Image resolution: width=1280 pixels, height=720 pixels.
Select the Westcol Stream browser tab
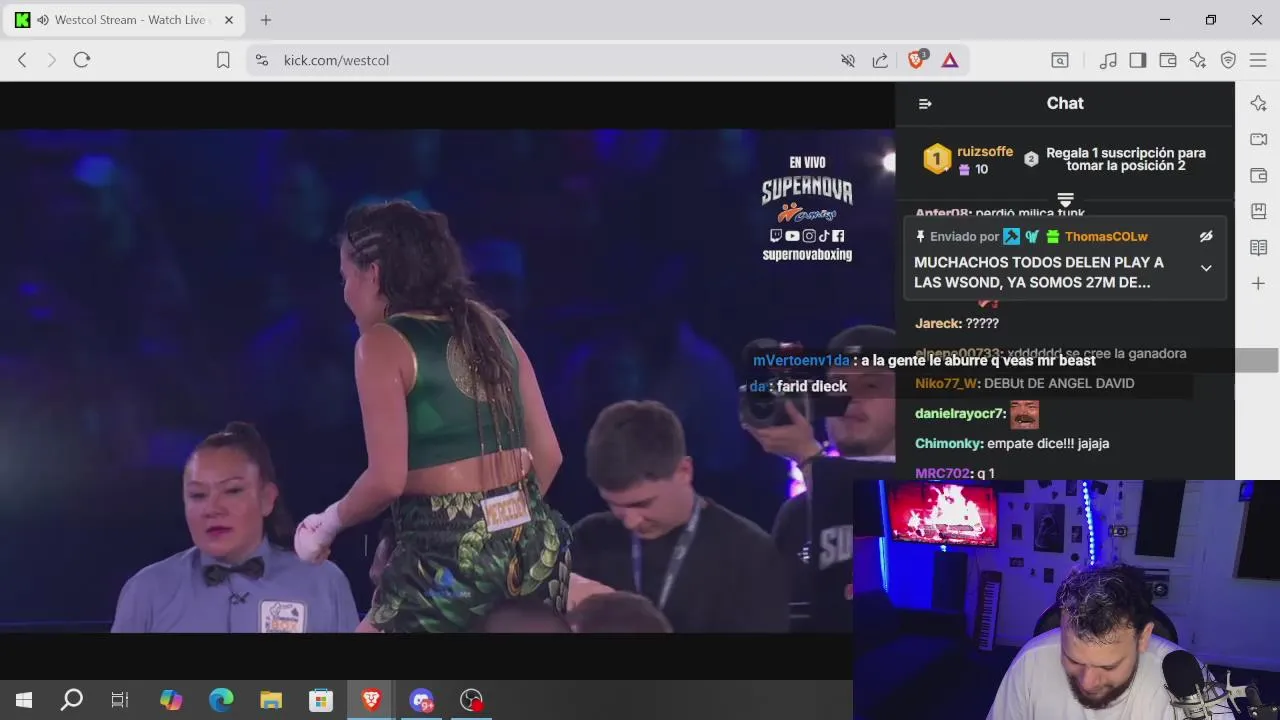(x=125, y=20)
